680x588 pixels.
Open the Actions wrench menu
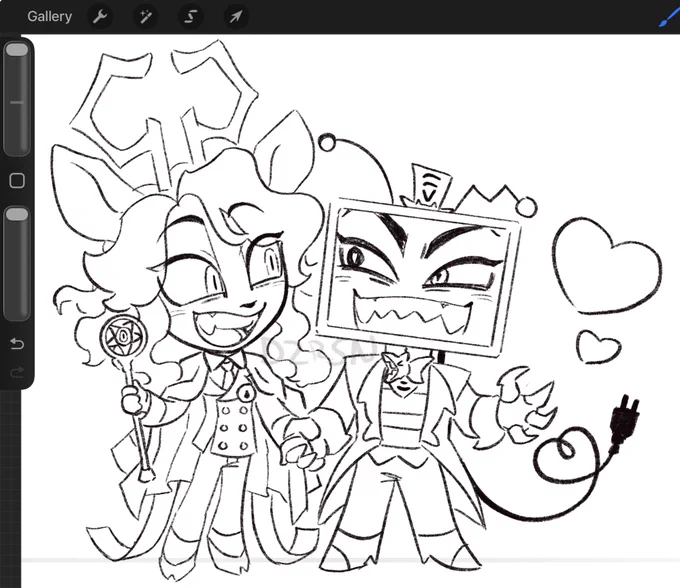click(x=100, y=16)
